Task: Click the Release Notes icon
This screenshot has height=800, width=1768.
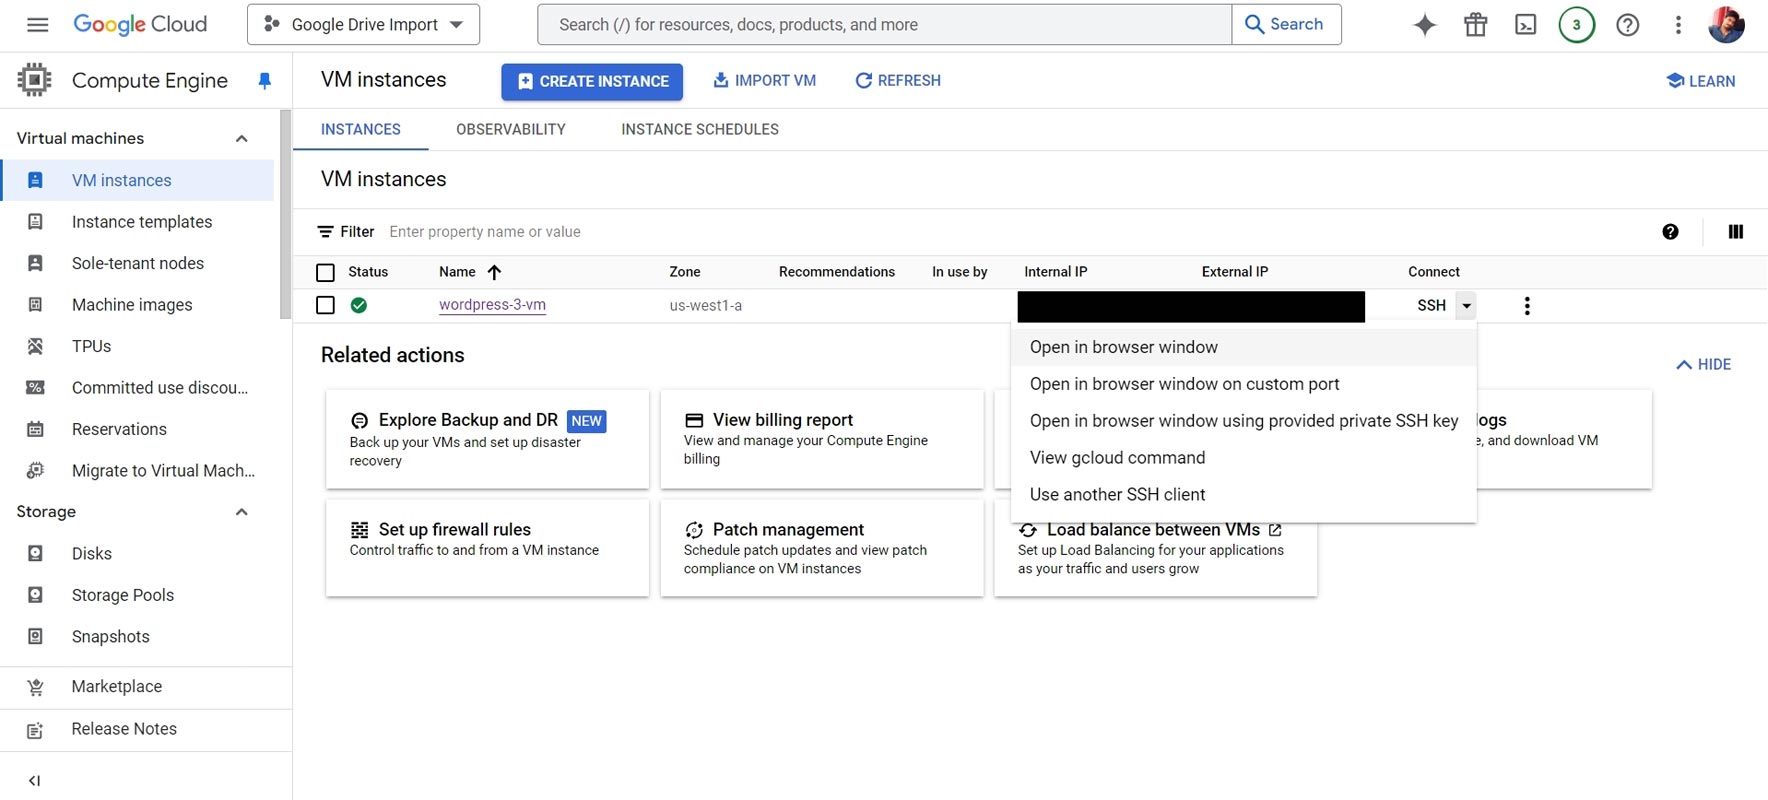Action: pyautogui.click(x=35, y=730)
